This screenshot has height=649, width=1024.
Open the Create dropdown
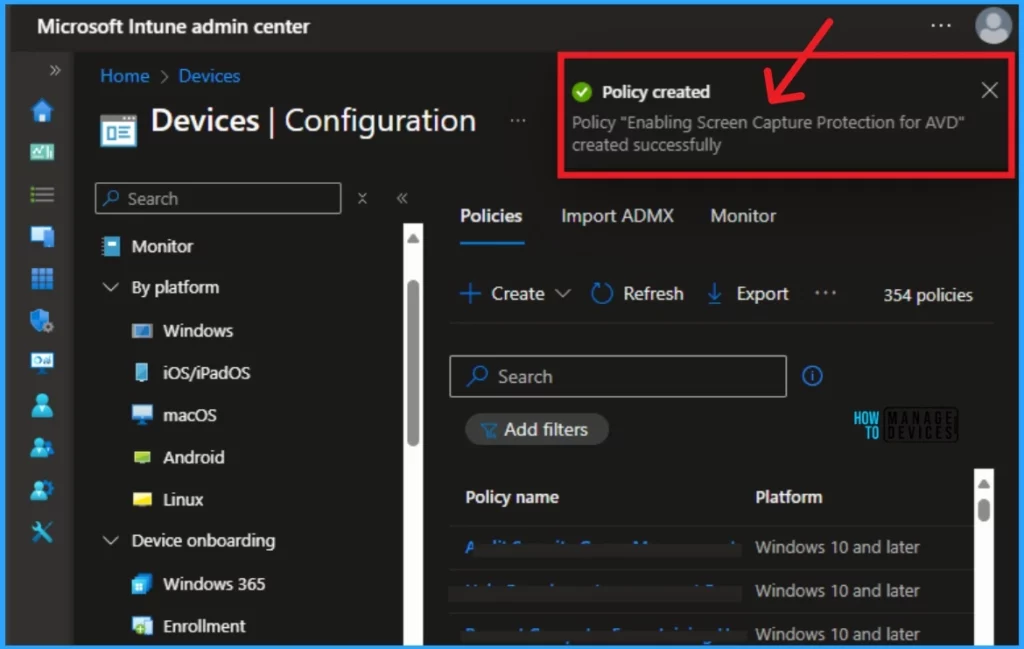[515, 294]
